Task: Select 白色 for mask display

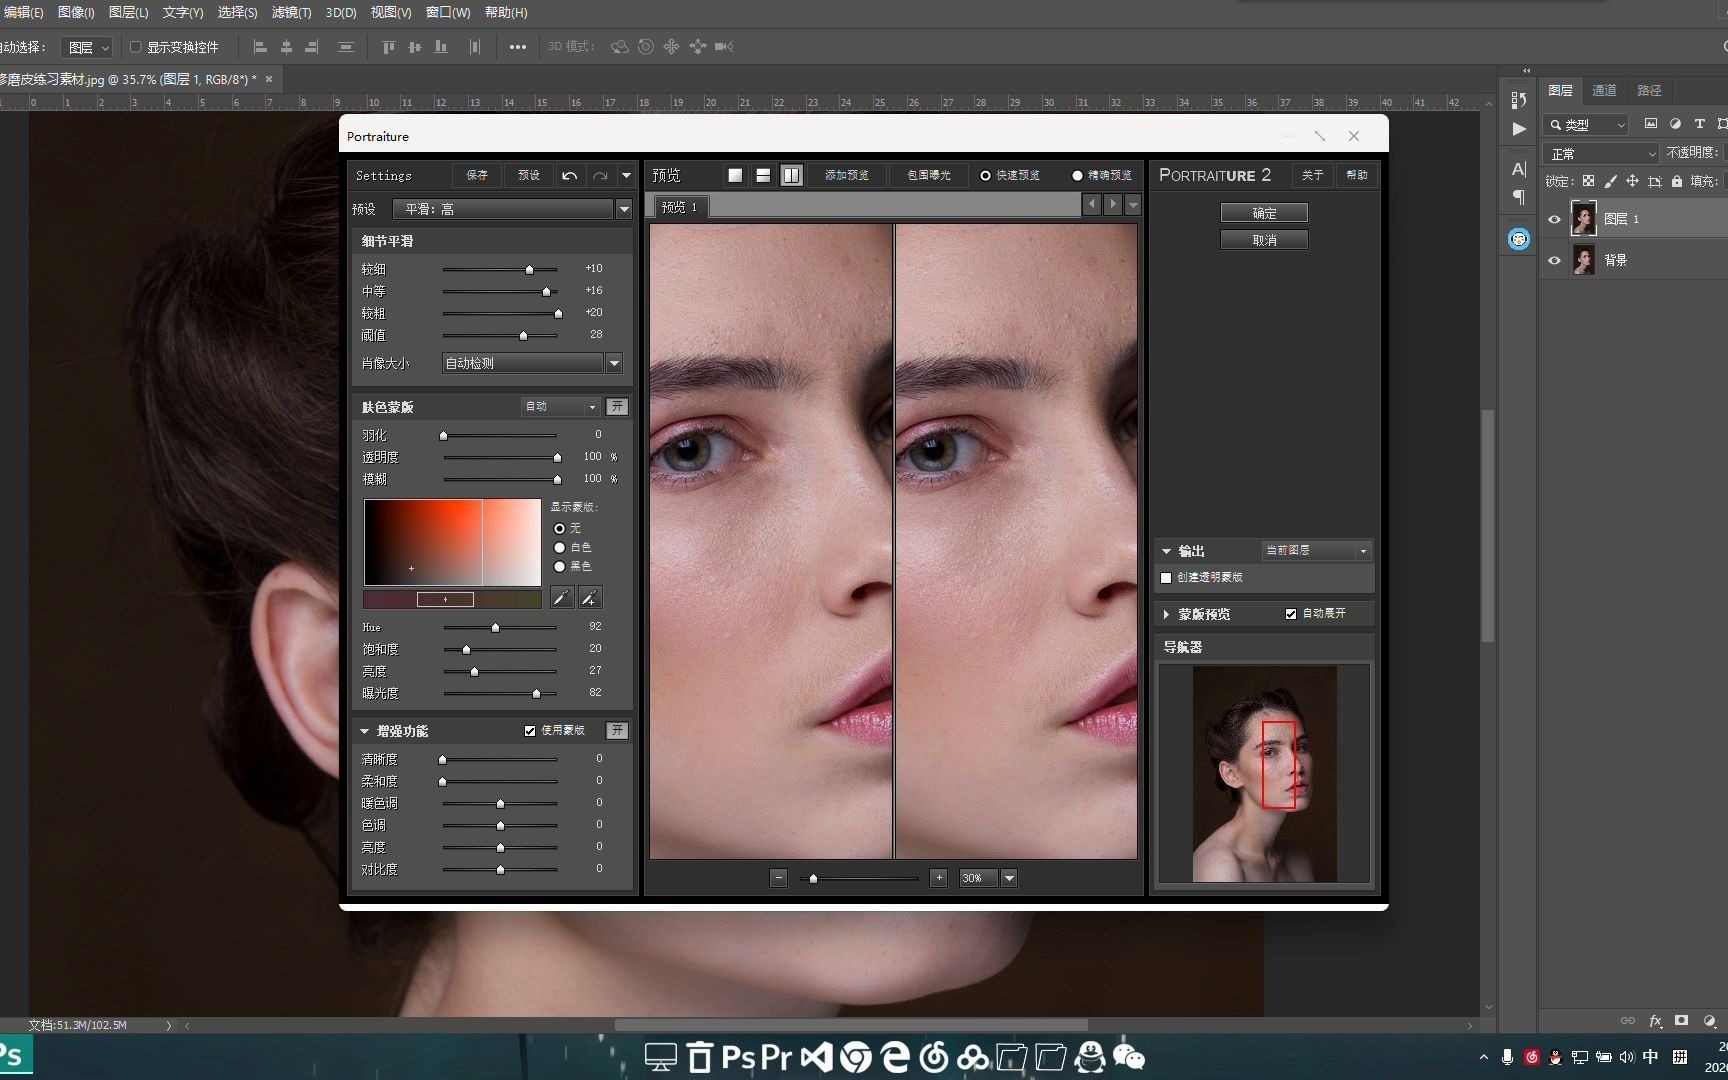Action: [559, 547]
